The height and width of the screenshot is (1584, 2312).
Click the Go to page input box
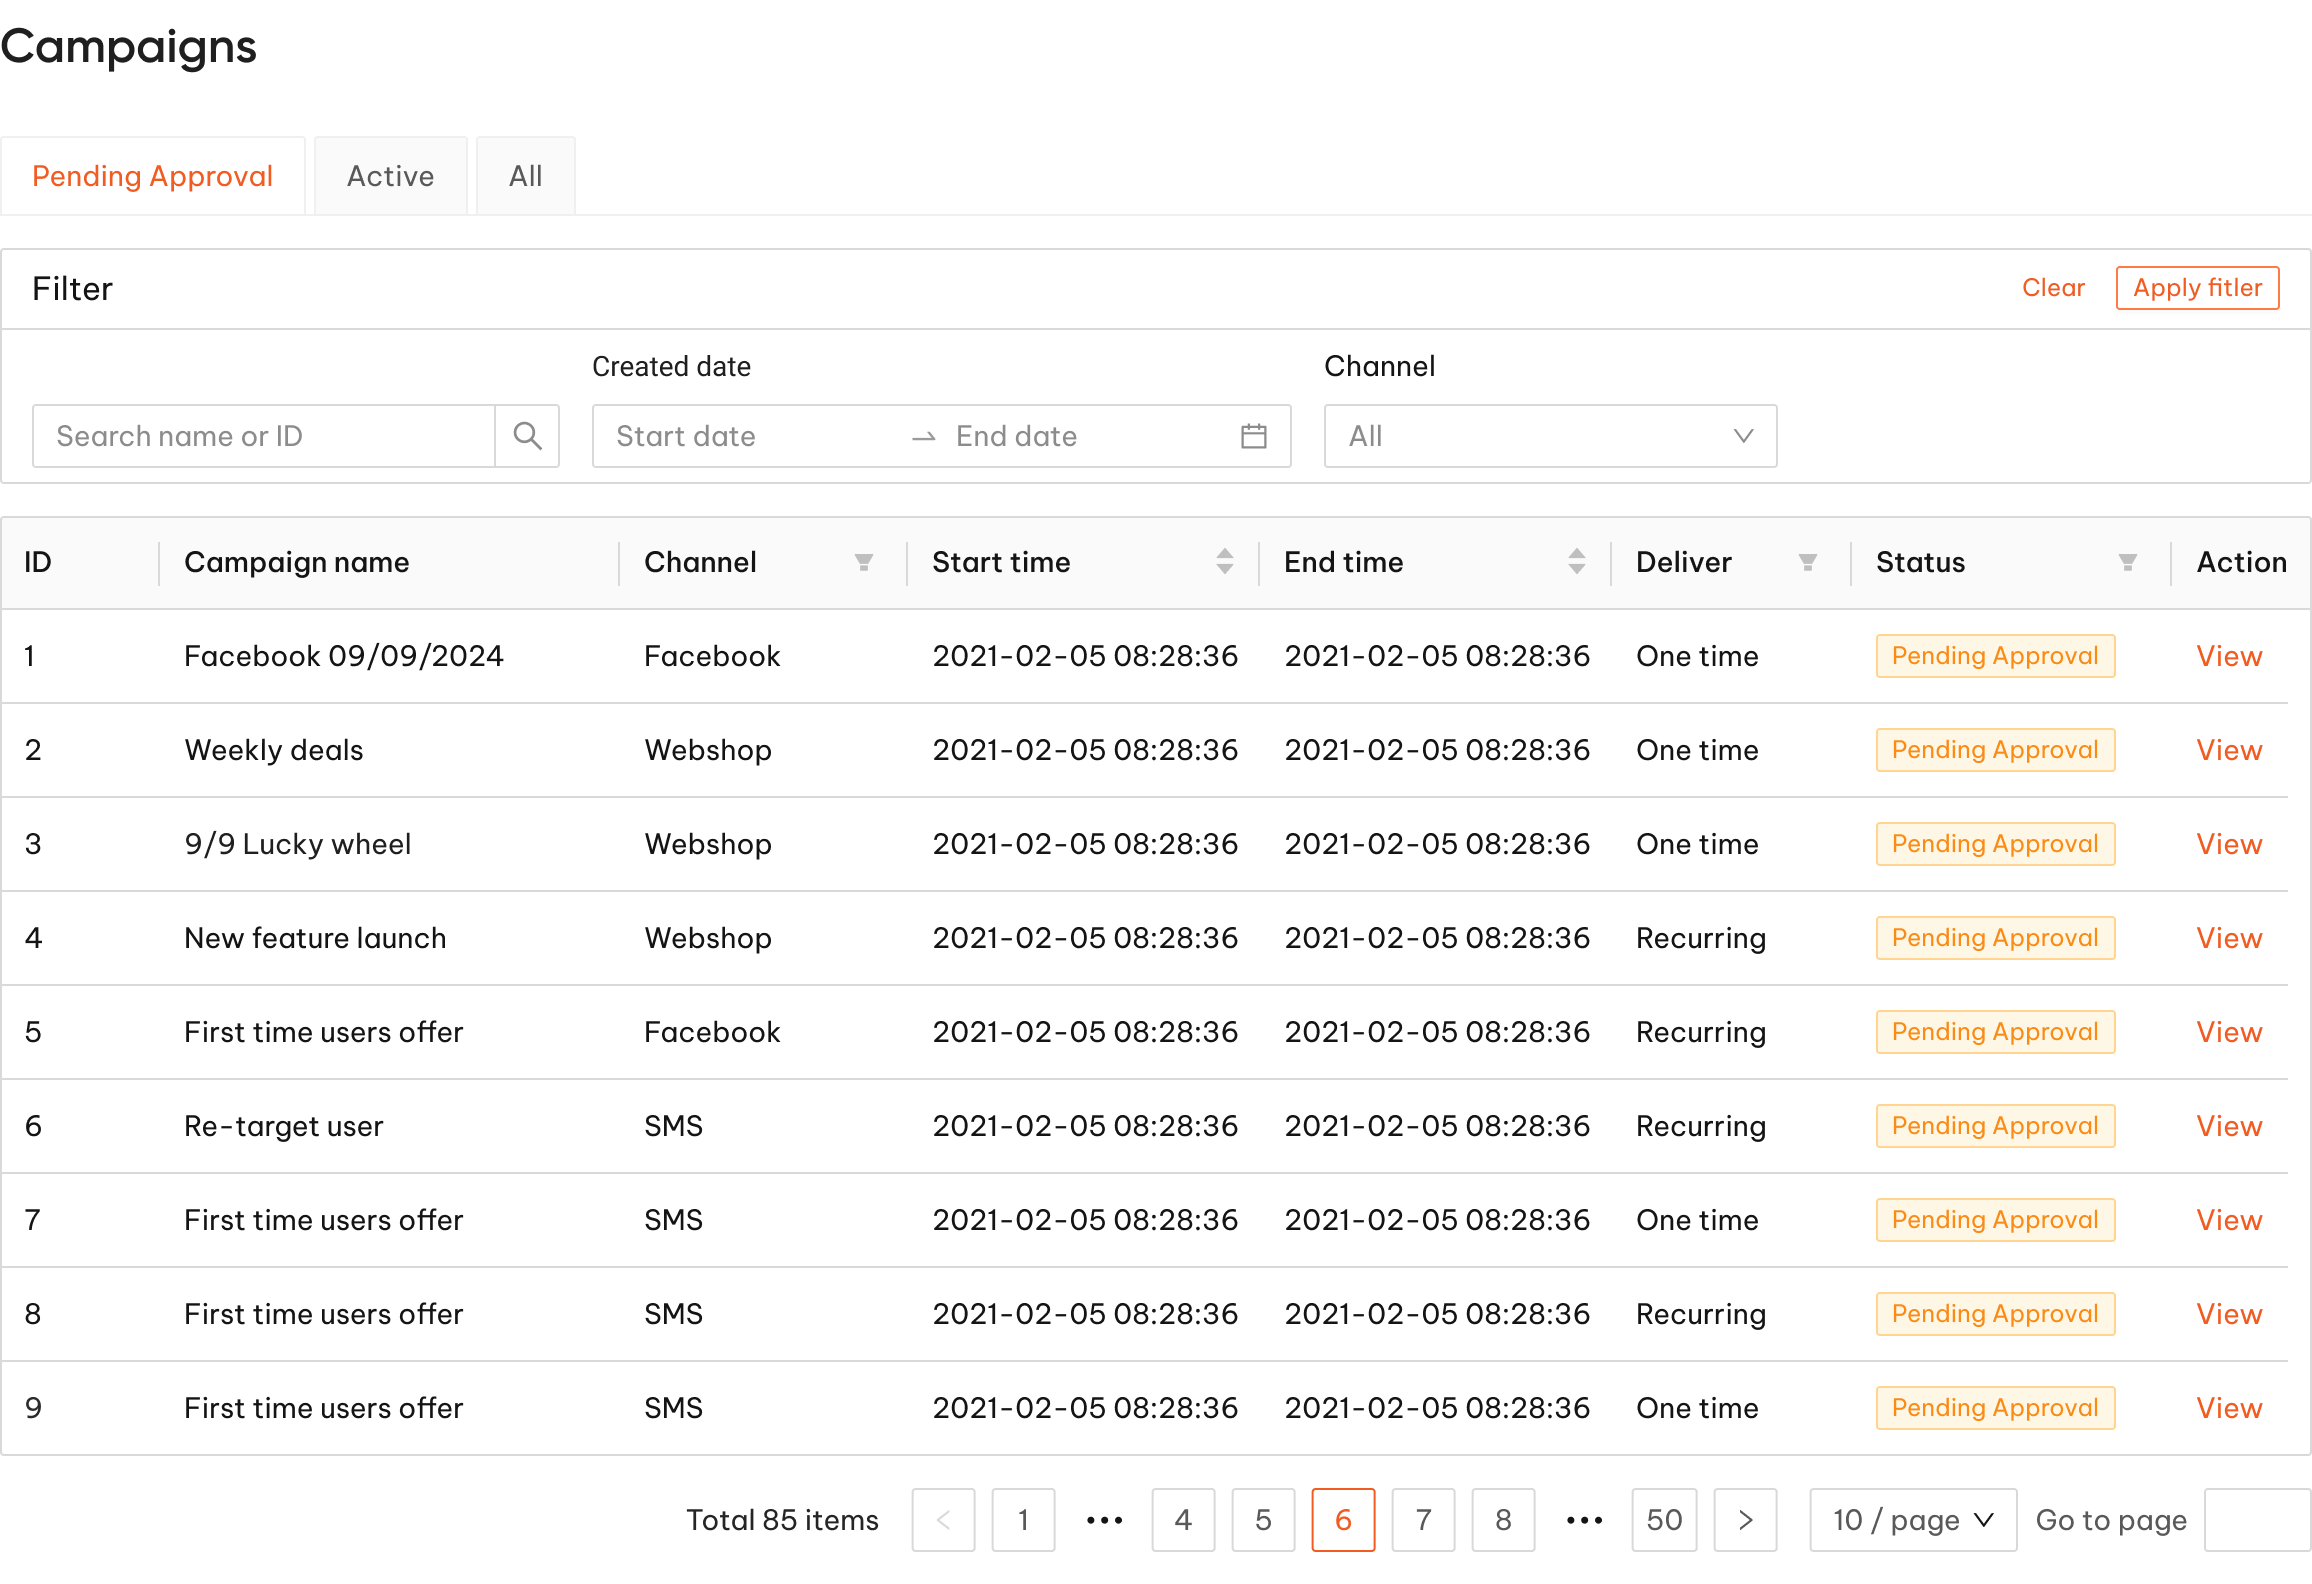click(2257, 1520)
